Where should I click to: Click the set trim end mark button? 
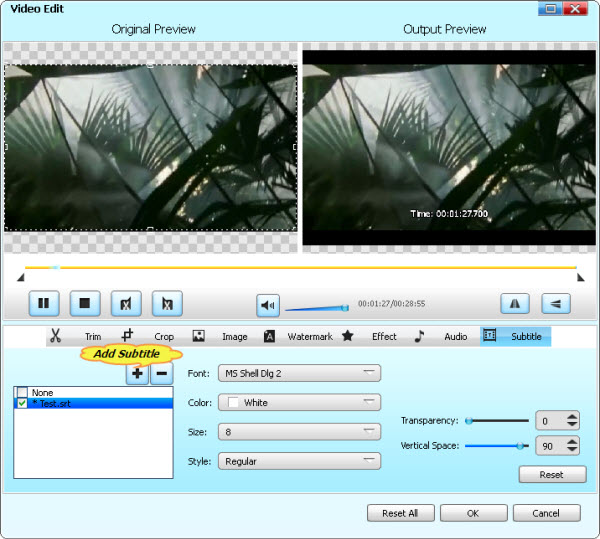click(167, 303)
